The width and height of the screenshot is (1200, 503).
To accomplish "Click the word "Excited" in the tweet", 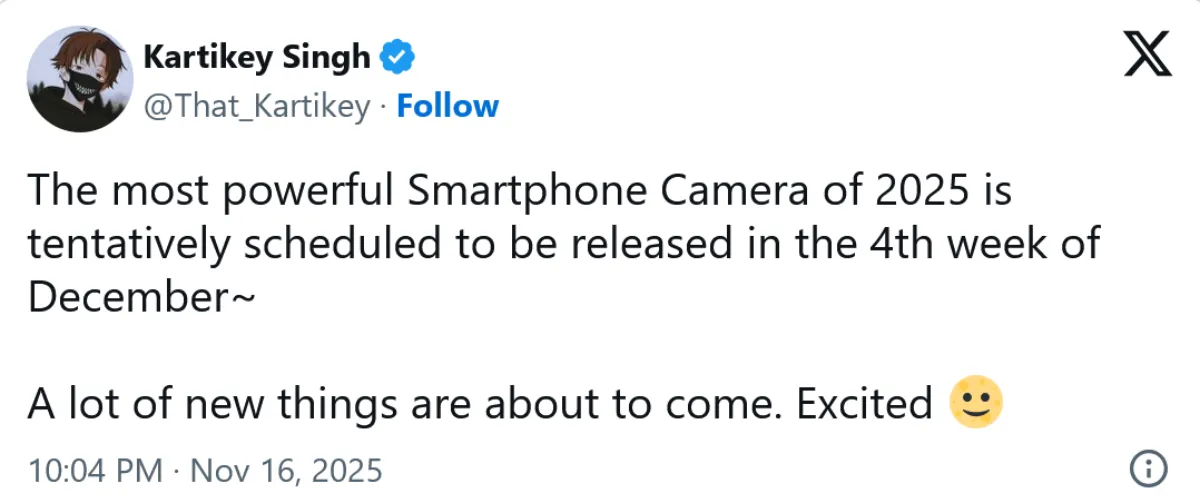I will [x=864, y=404].
